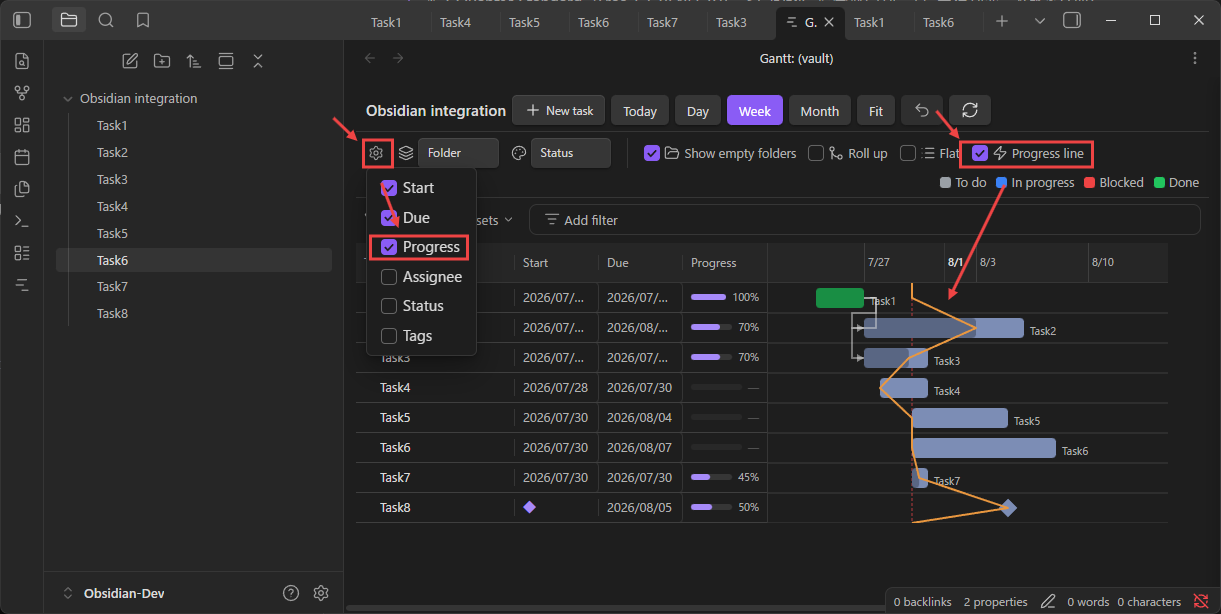Toggle Show empty folders checkbox
The height and width of the screenshot is (614, 1221).
(652, 153)
